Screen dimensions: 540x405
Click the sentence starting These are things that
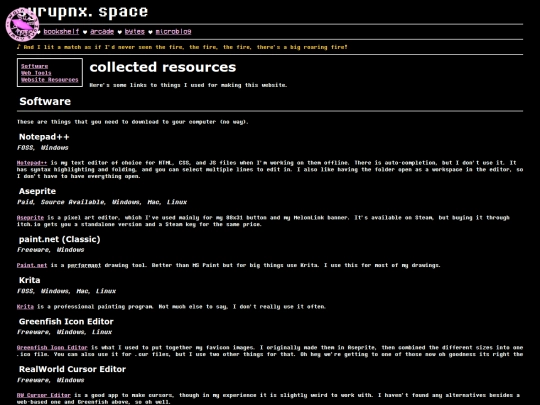pos(133,122)
